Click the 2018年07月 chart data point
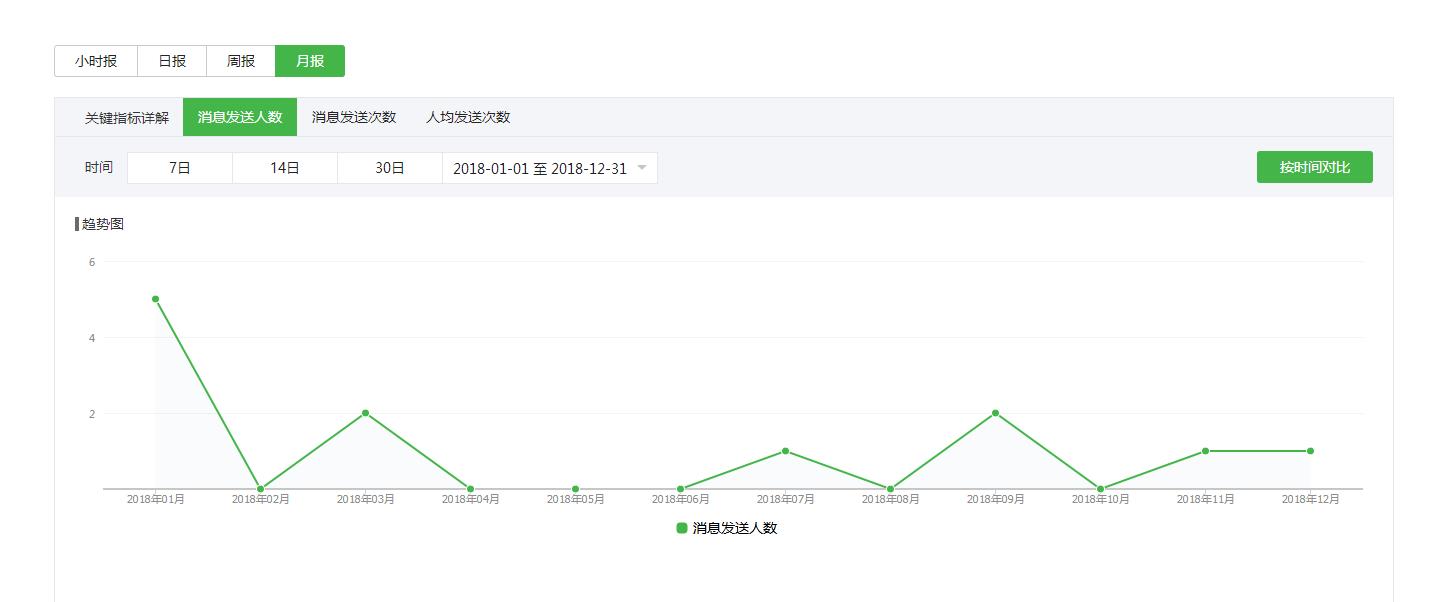The width and height of the screenshot is (1442, 602). point(786,451)
